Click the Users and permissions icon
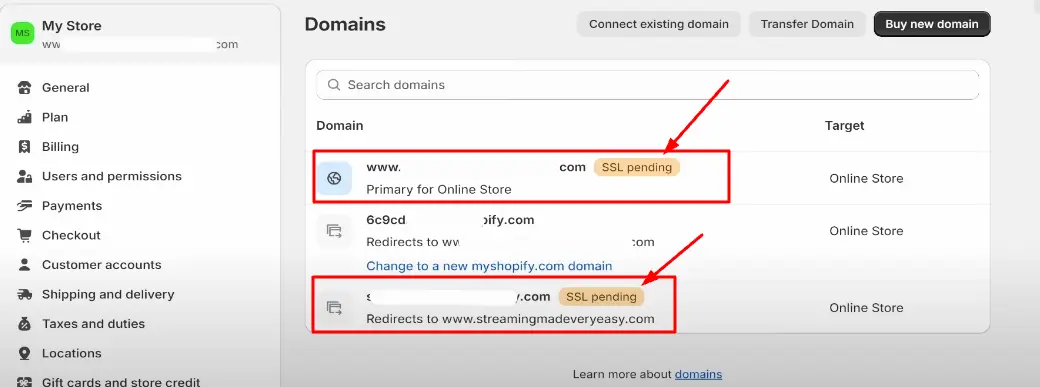1040x387 pixels. 25,177
